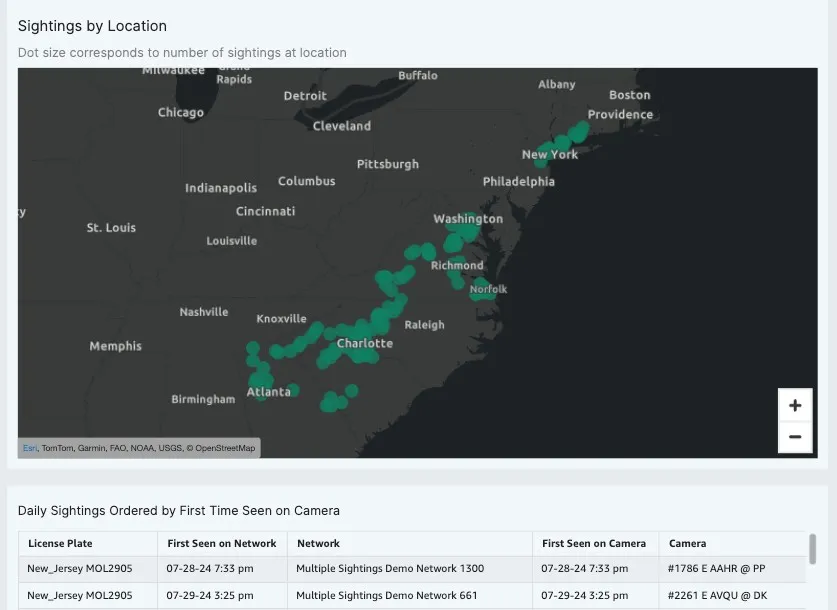The width and height of the screenshot is (837, 610).
Task: Click the Memphis label on map
Action: [x=115, y=346]
